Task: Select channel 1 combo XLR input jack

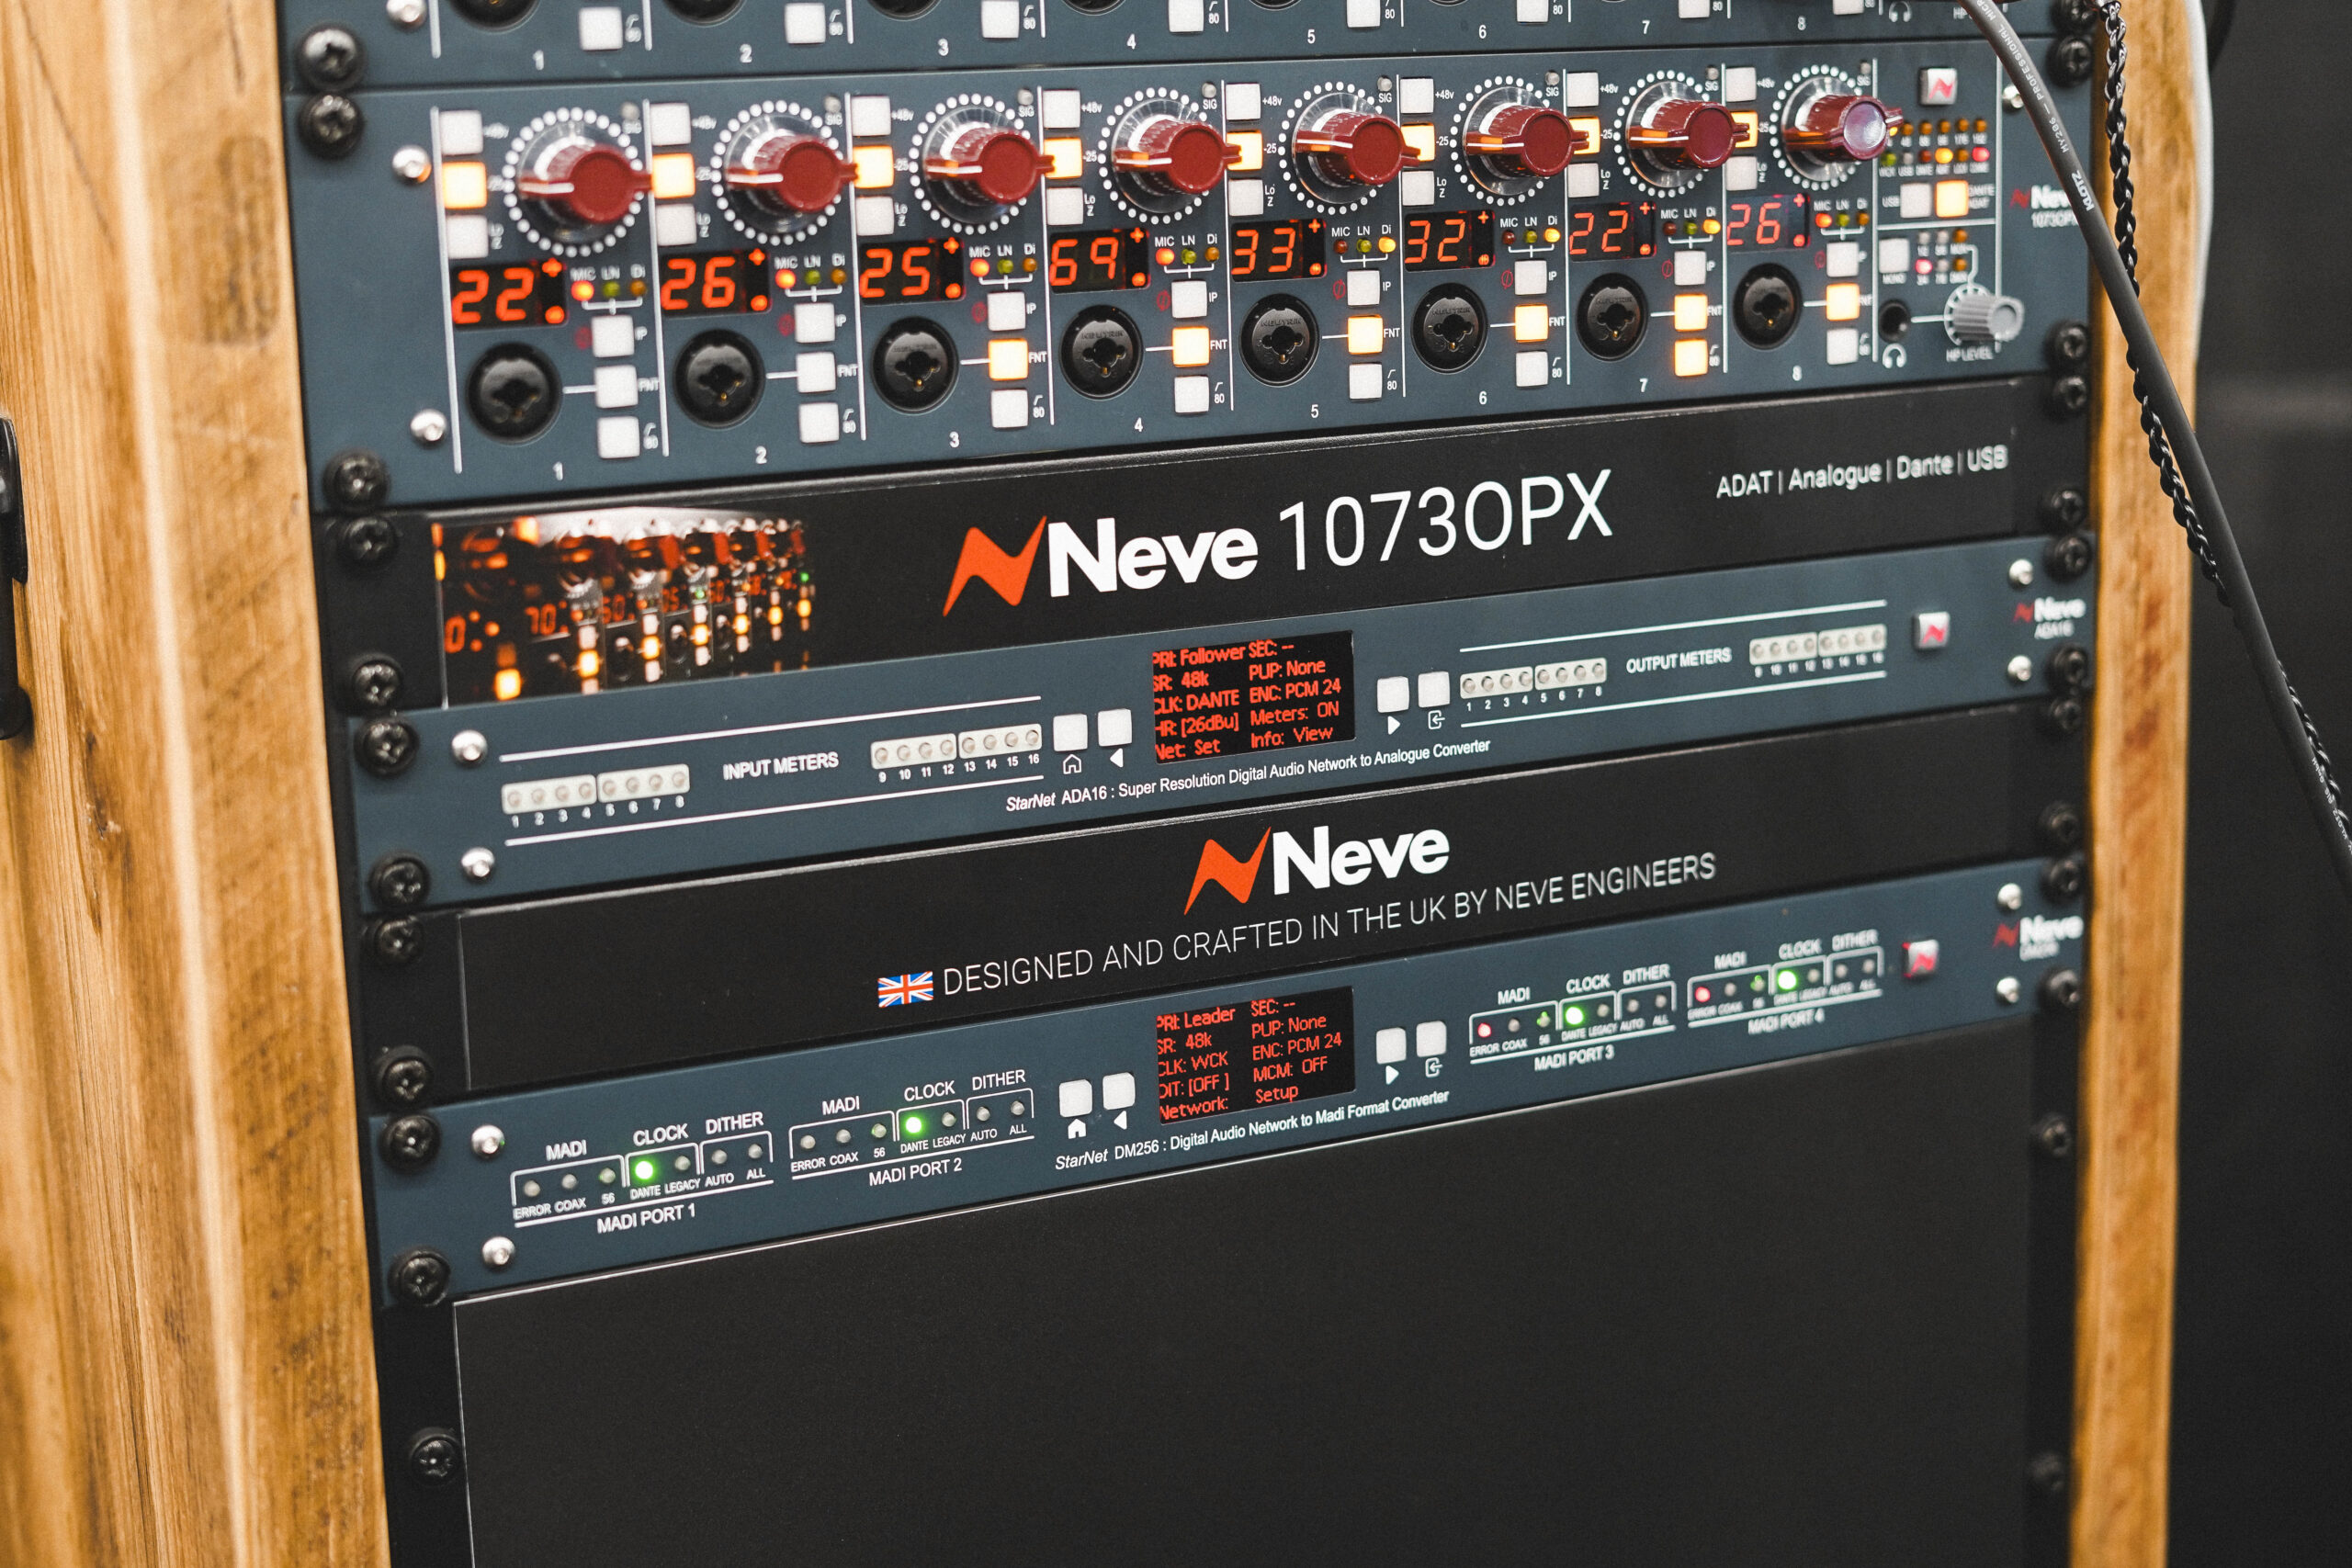Action: [515, 392]
